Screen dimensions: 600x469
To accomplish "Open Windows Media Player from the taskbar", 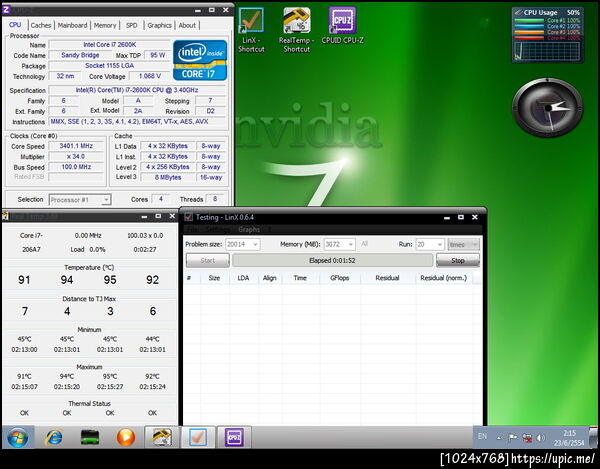I will [x=126, y=437].
